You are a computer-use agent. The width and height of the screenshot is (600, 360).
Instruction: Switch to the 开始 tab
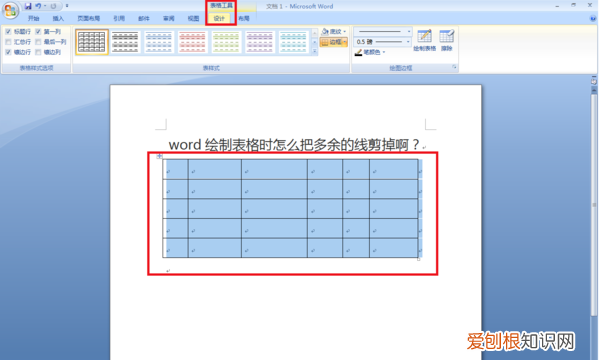(x=33, y=18)
